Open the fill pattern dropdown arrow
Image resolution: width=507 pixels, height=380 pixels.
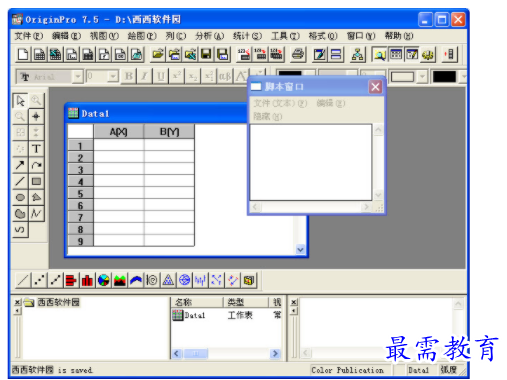(422, 77)
